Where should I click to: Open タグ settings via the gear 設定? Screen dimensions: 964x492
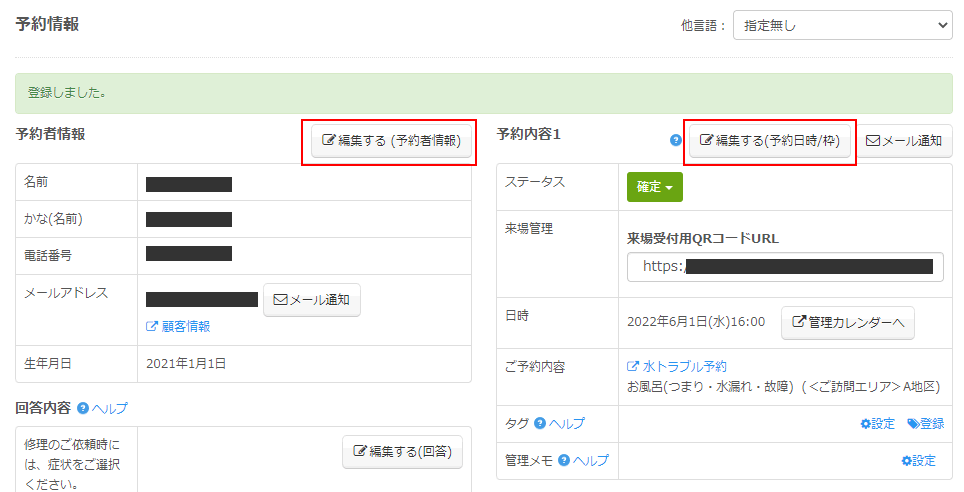[x=877, y=423]
